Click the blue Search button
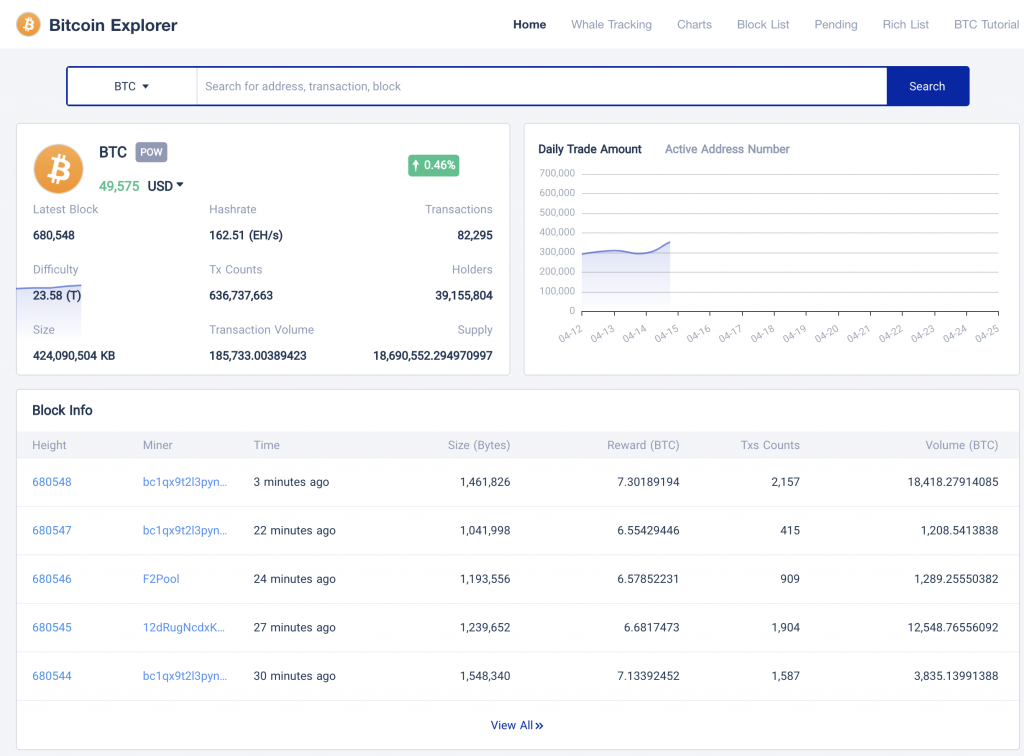This screenshot has height=756, width=1024. [927, 86]
